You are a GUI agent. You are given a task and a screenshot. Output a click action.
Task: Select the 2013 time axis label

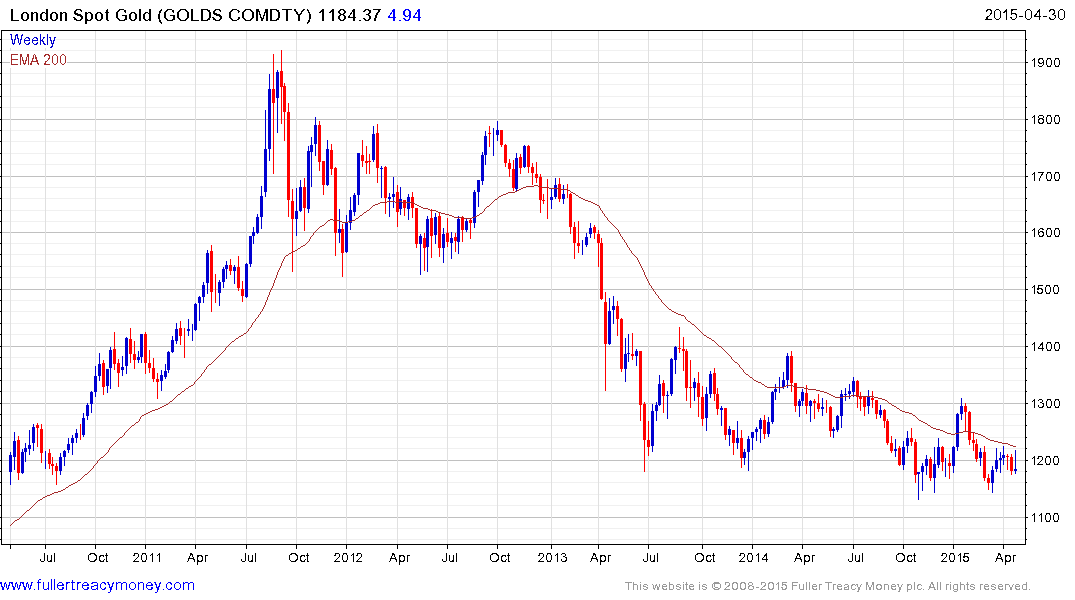coord(552,557)
